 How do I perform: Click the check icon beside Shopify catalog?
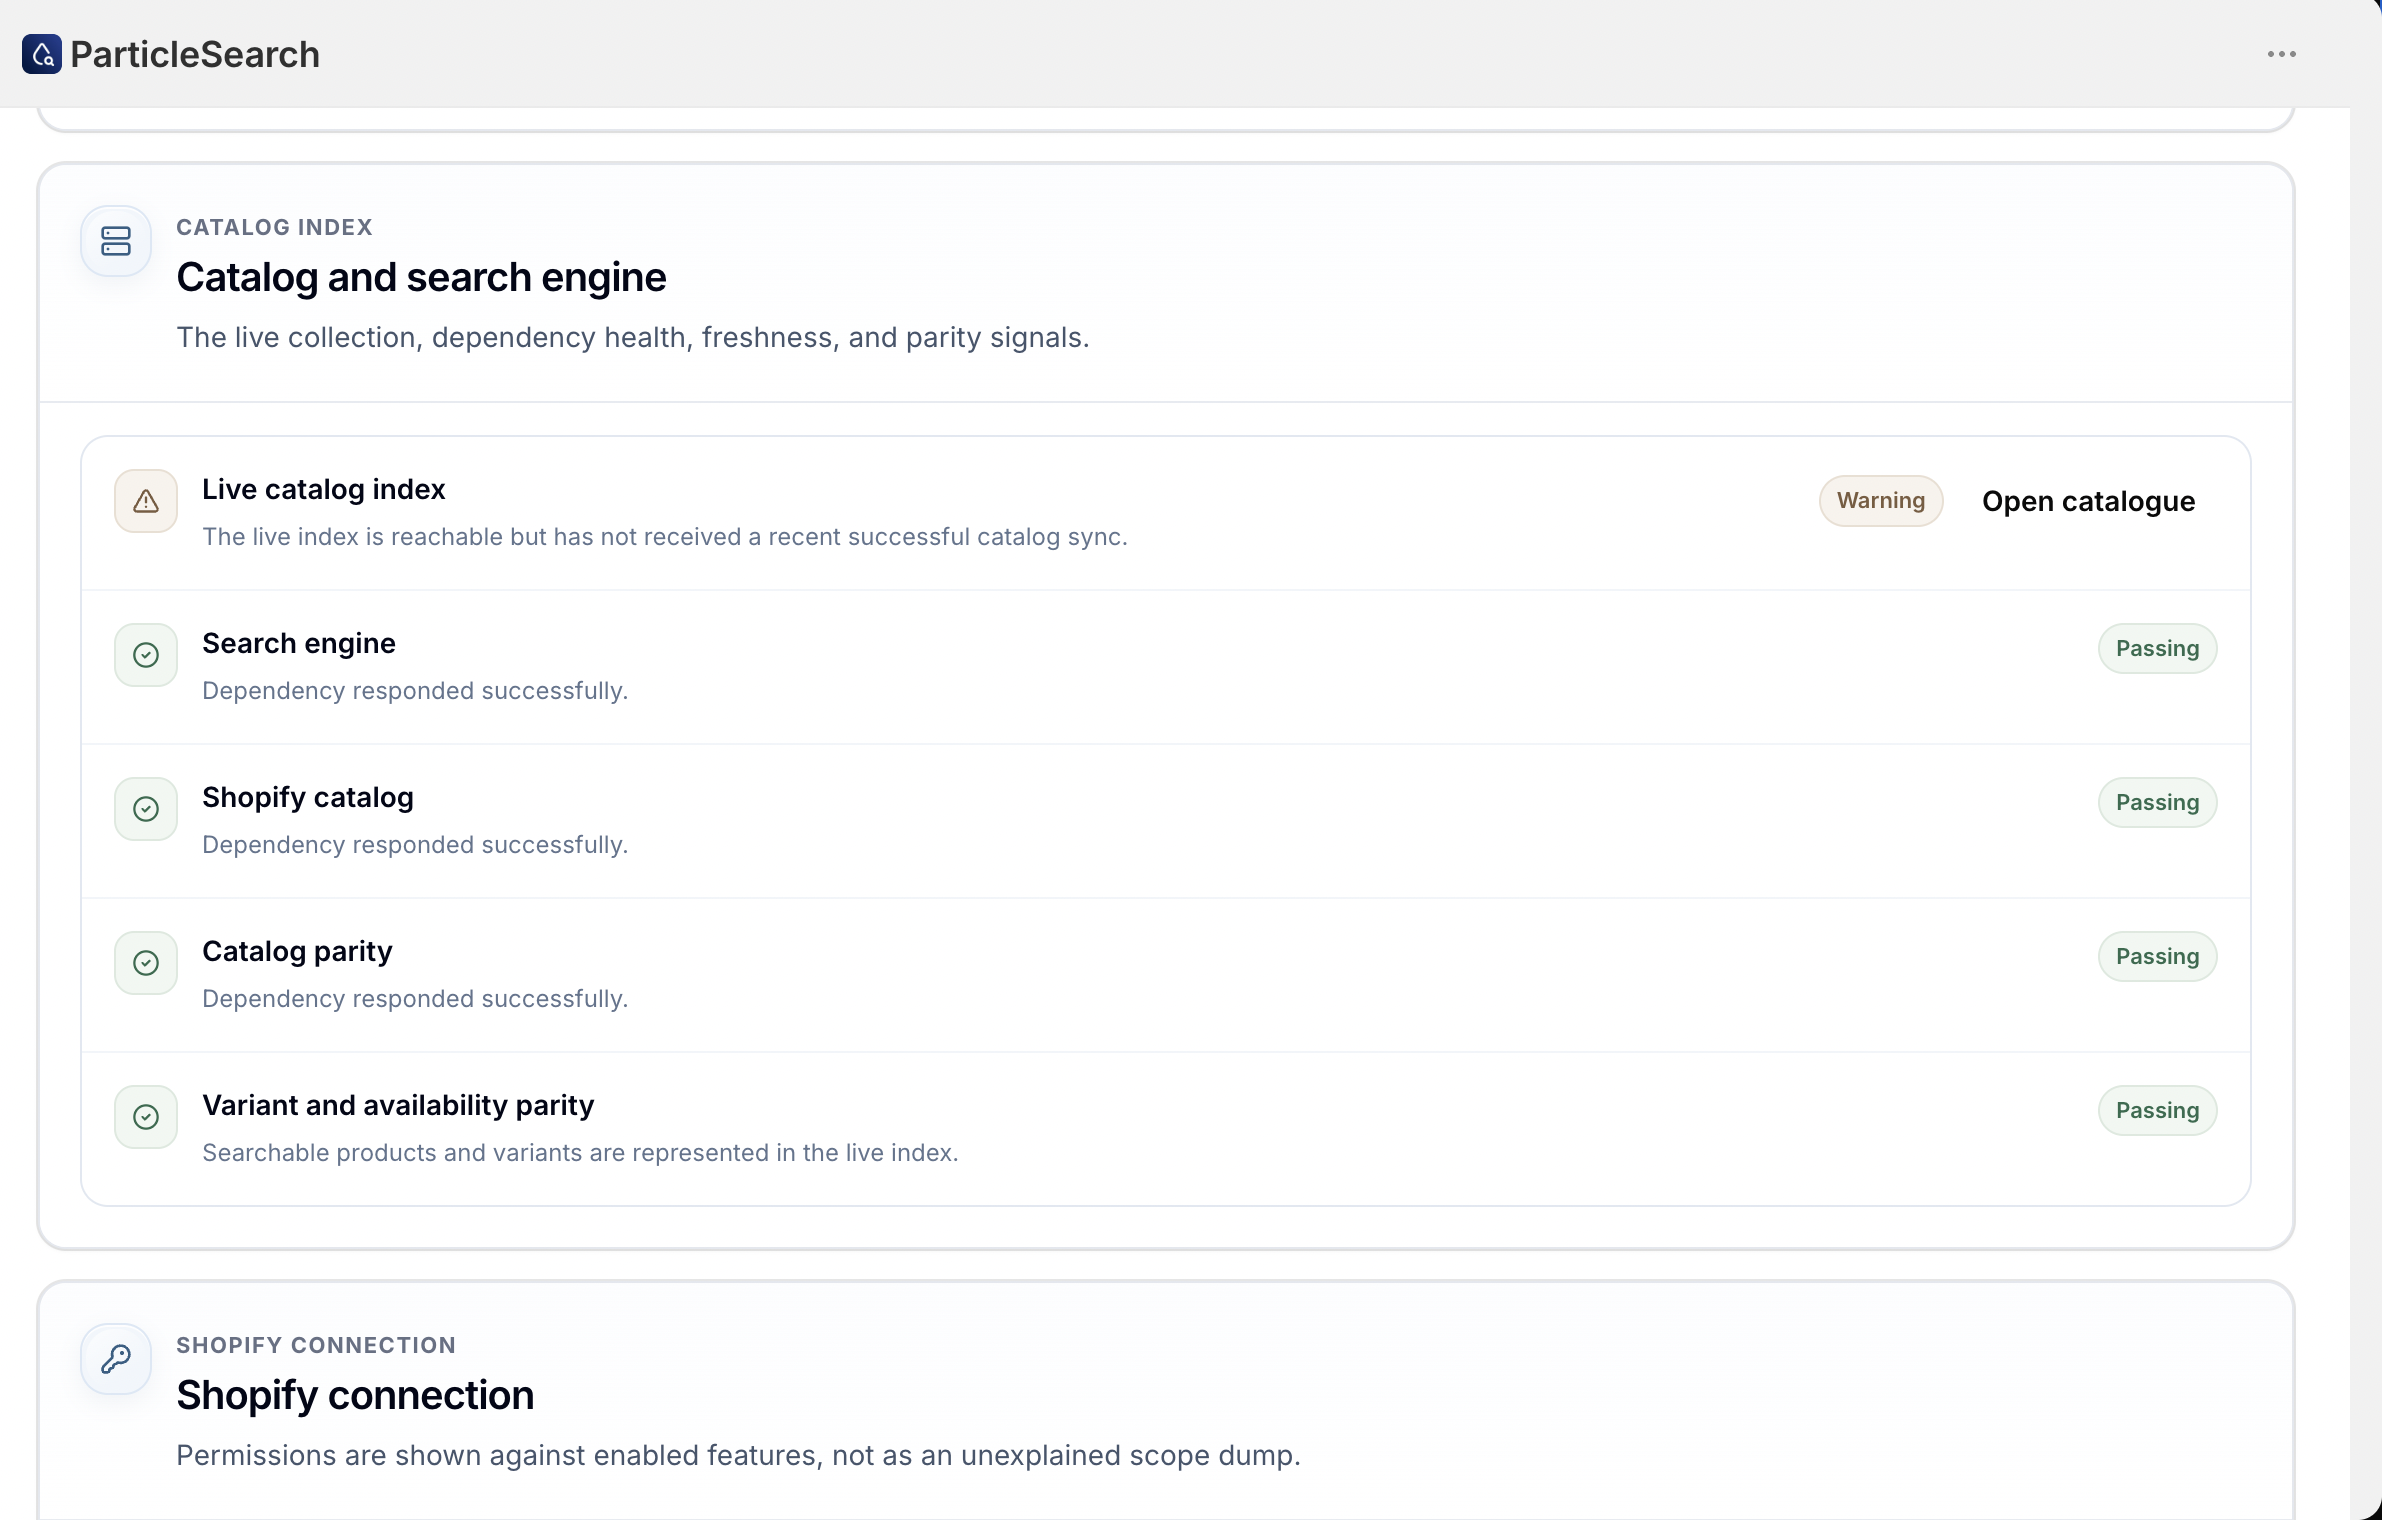pyautogui.click(x=146, y=809)
